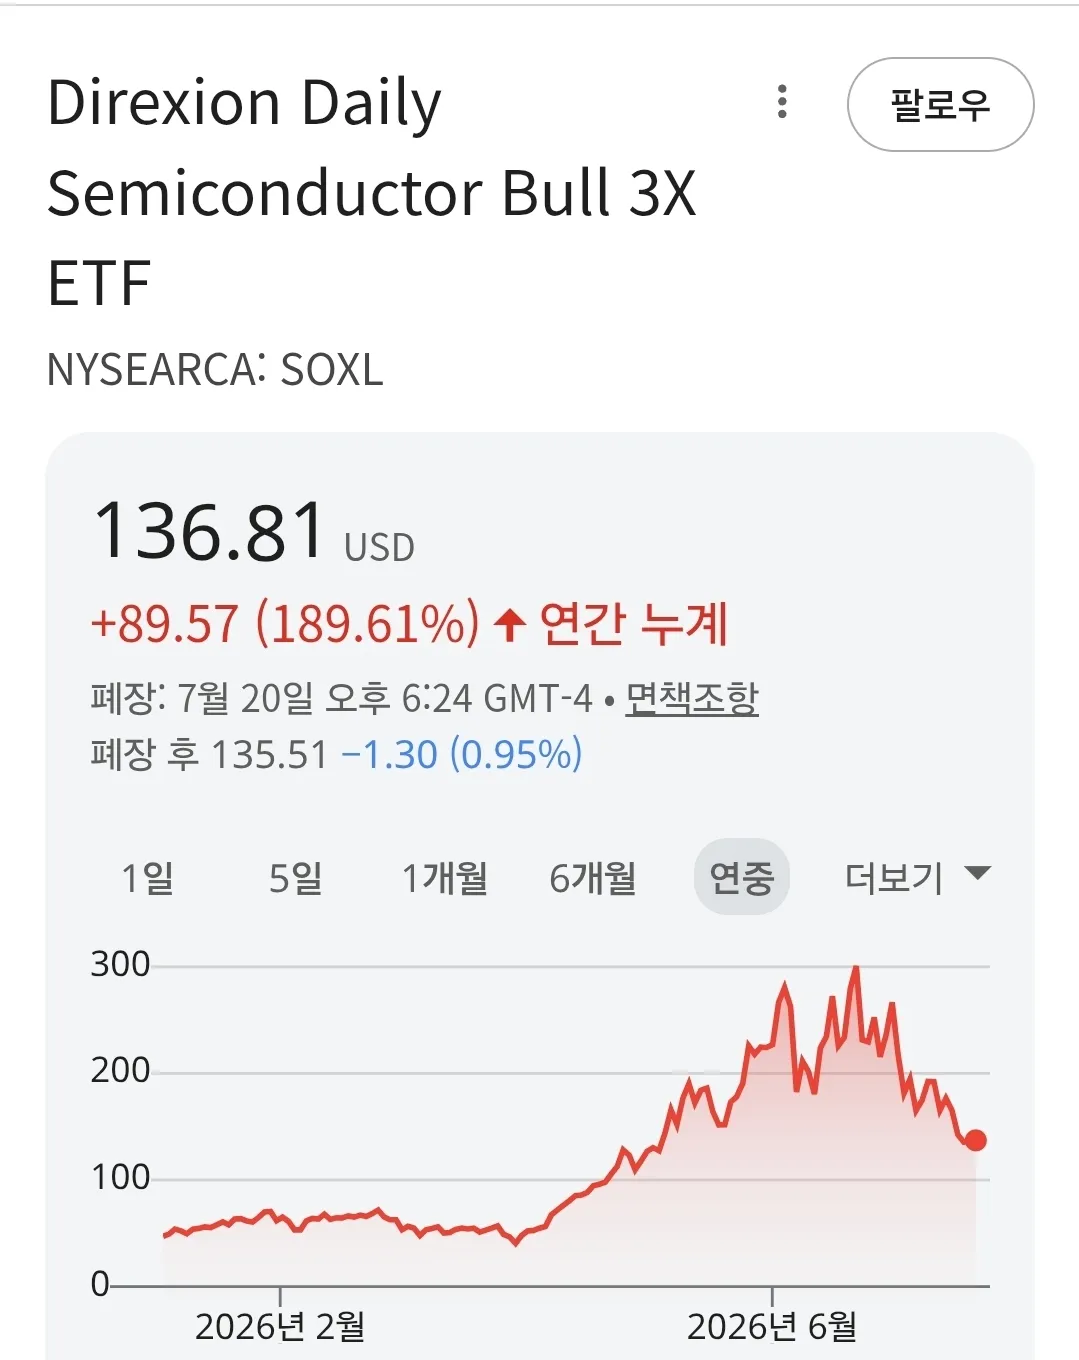Click the red endpoint dot on chart

coord(976,1140)
